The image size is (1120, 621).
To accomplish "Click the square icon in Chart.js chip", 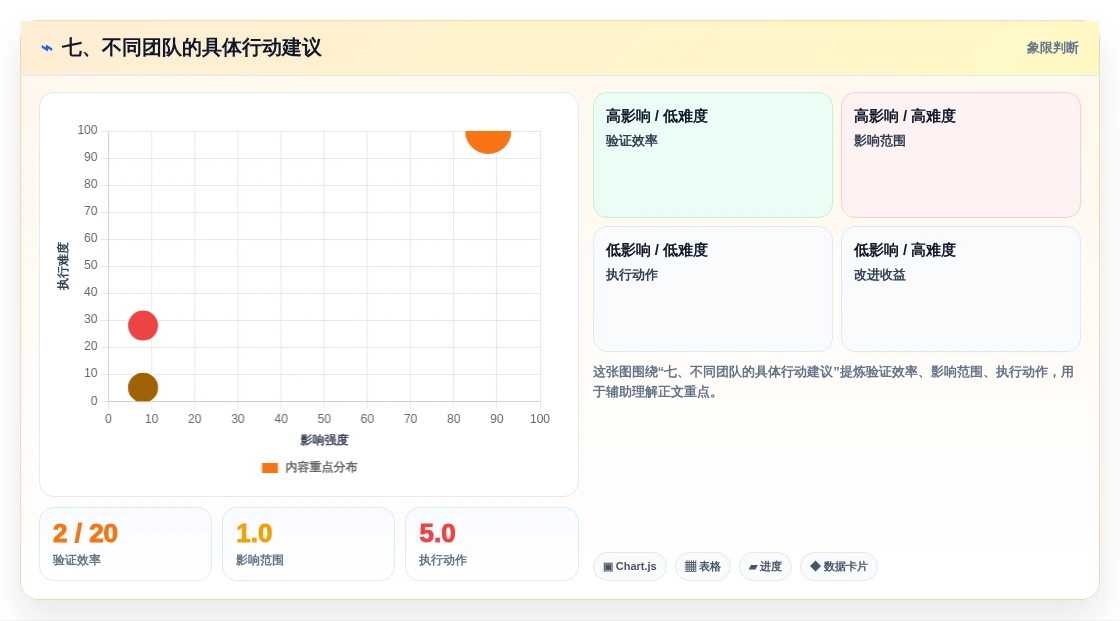I will 608,567.
